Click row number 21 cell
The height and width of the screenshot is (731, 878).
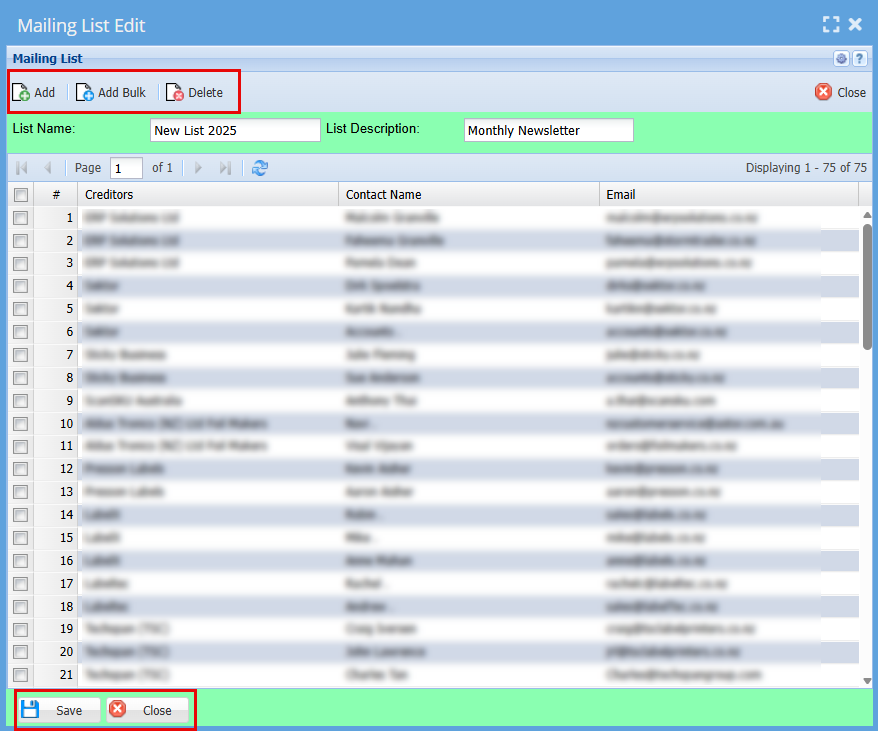(x=56, y=675)
